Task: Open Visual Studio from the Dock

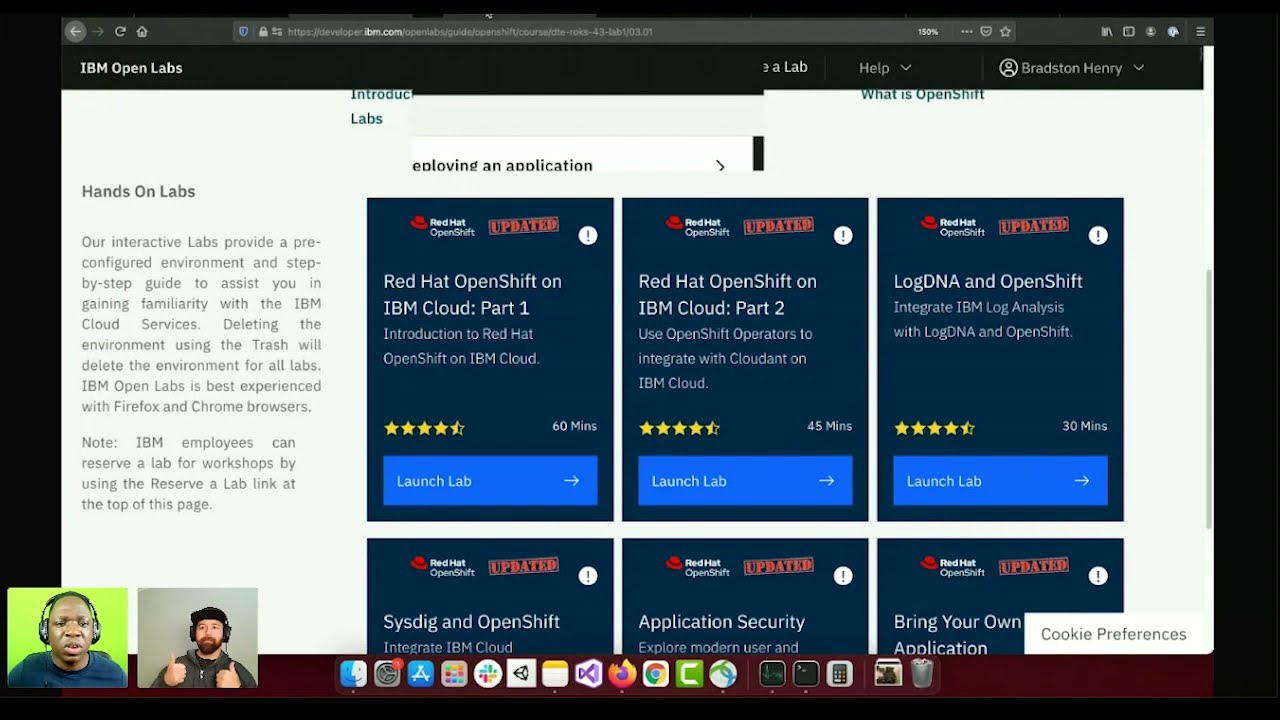Action: pyautogui.click(x=588, y=675)
